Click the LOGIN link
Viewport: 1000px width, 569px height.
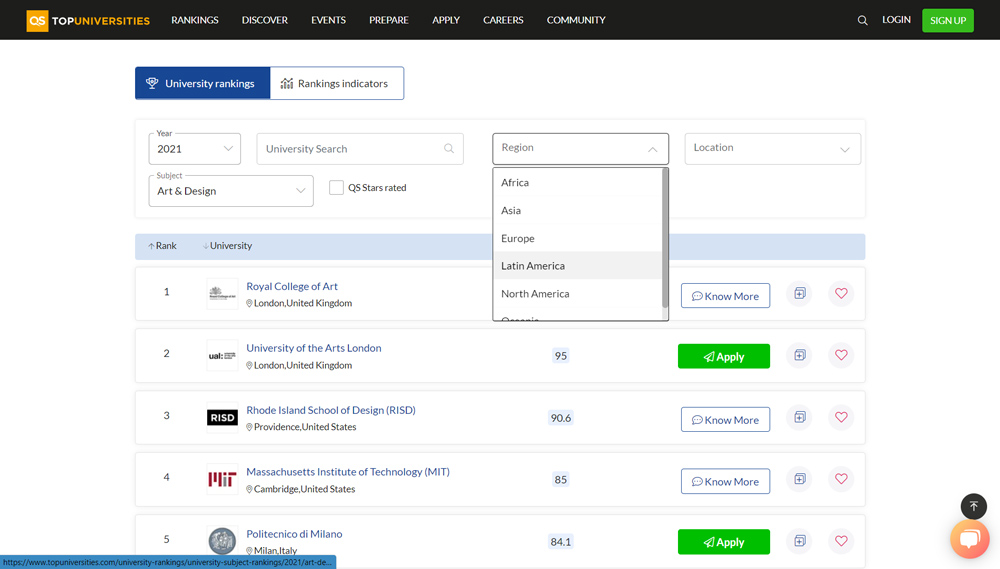[x=896, y=20]
